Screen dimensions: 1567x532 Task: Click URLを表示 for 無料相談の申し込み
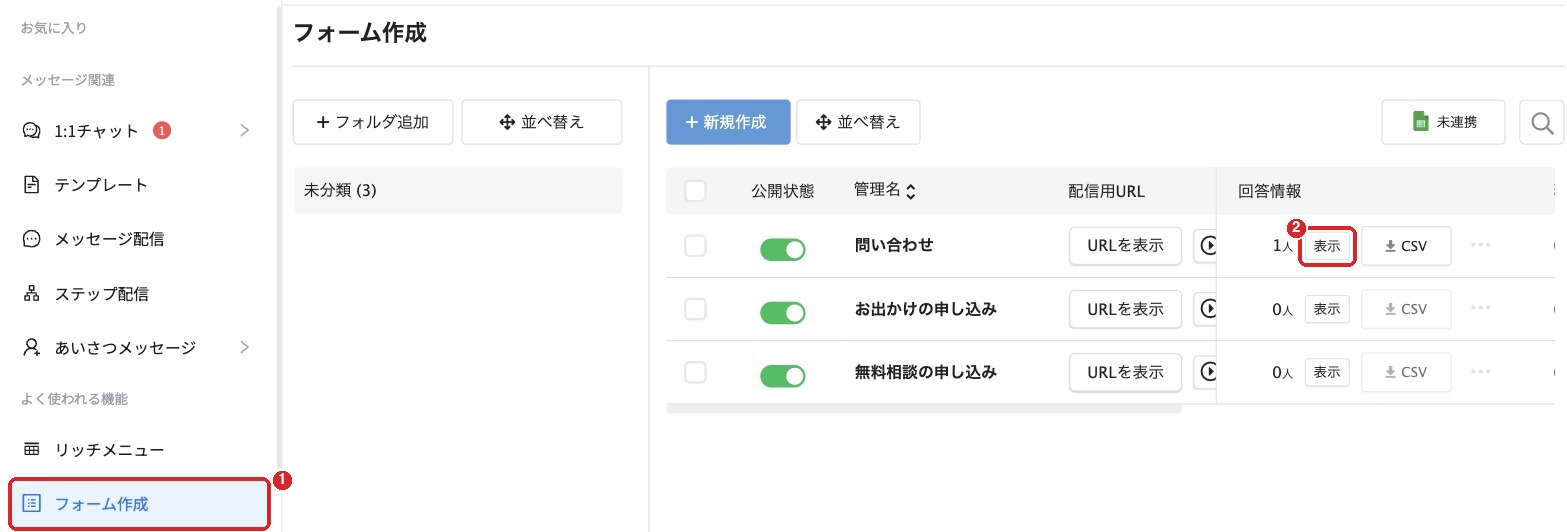pyautogui.click(x=1126, y=372)
